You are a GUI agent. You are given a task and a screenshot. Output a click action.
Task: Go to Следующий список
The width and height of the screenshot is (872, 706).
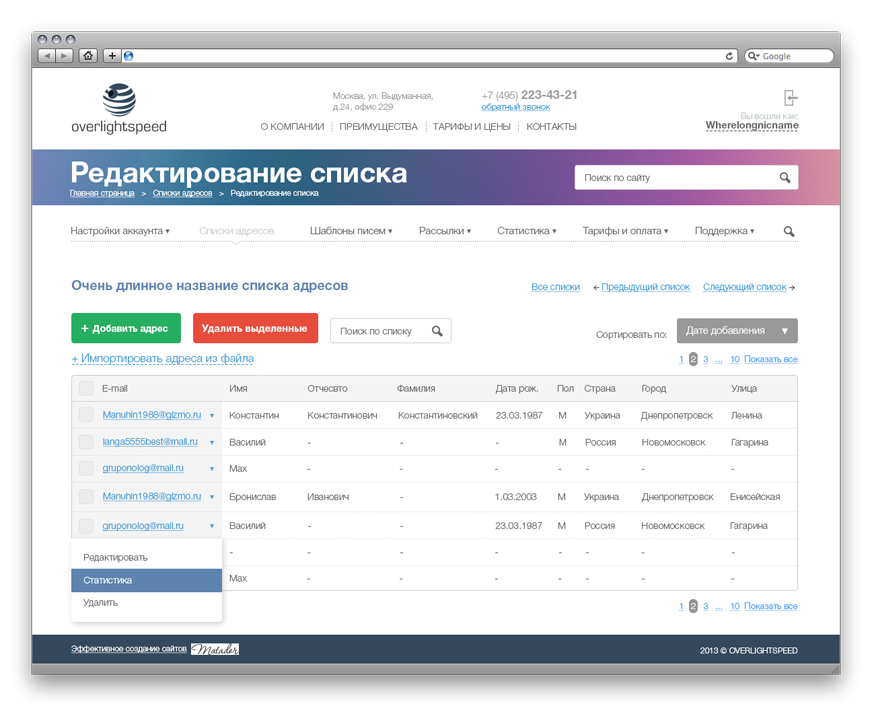click(x=745, y=287)
